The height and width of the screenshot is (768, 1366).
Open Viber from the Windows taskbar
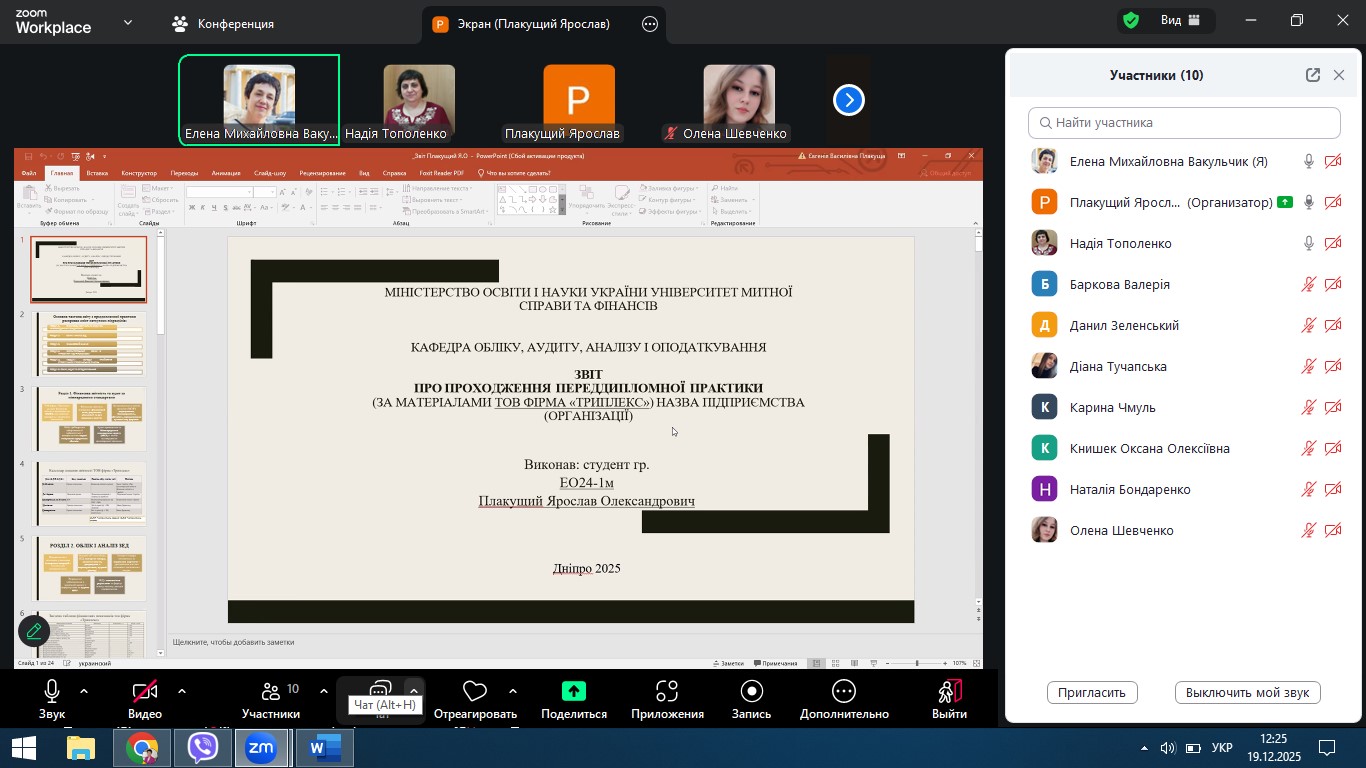coord(203,748)
